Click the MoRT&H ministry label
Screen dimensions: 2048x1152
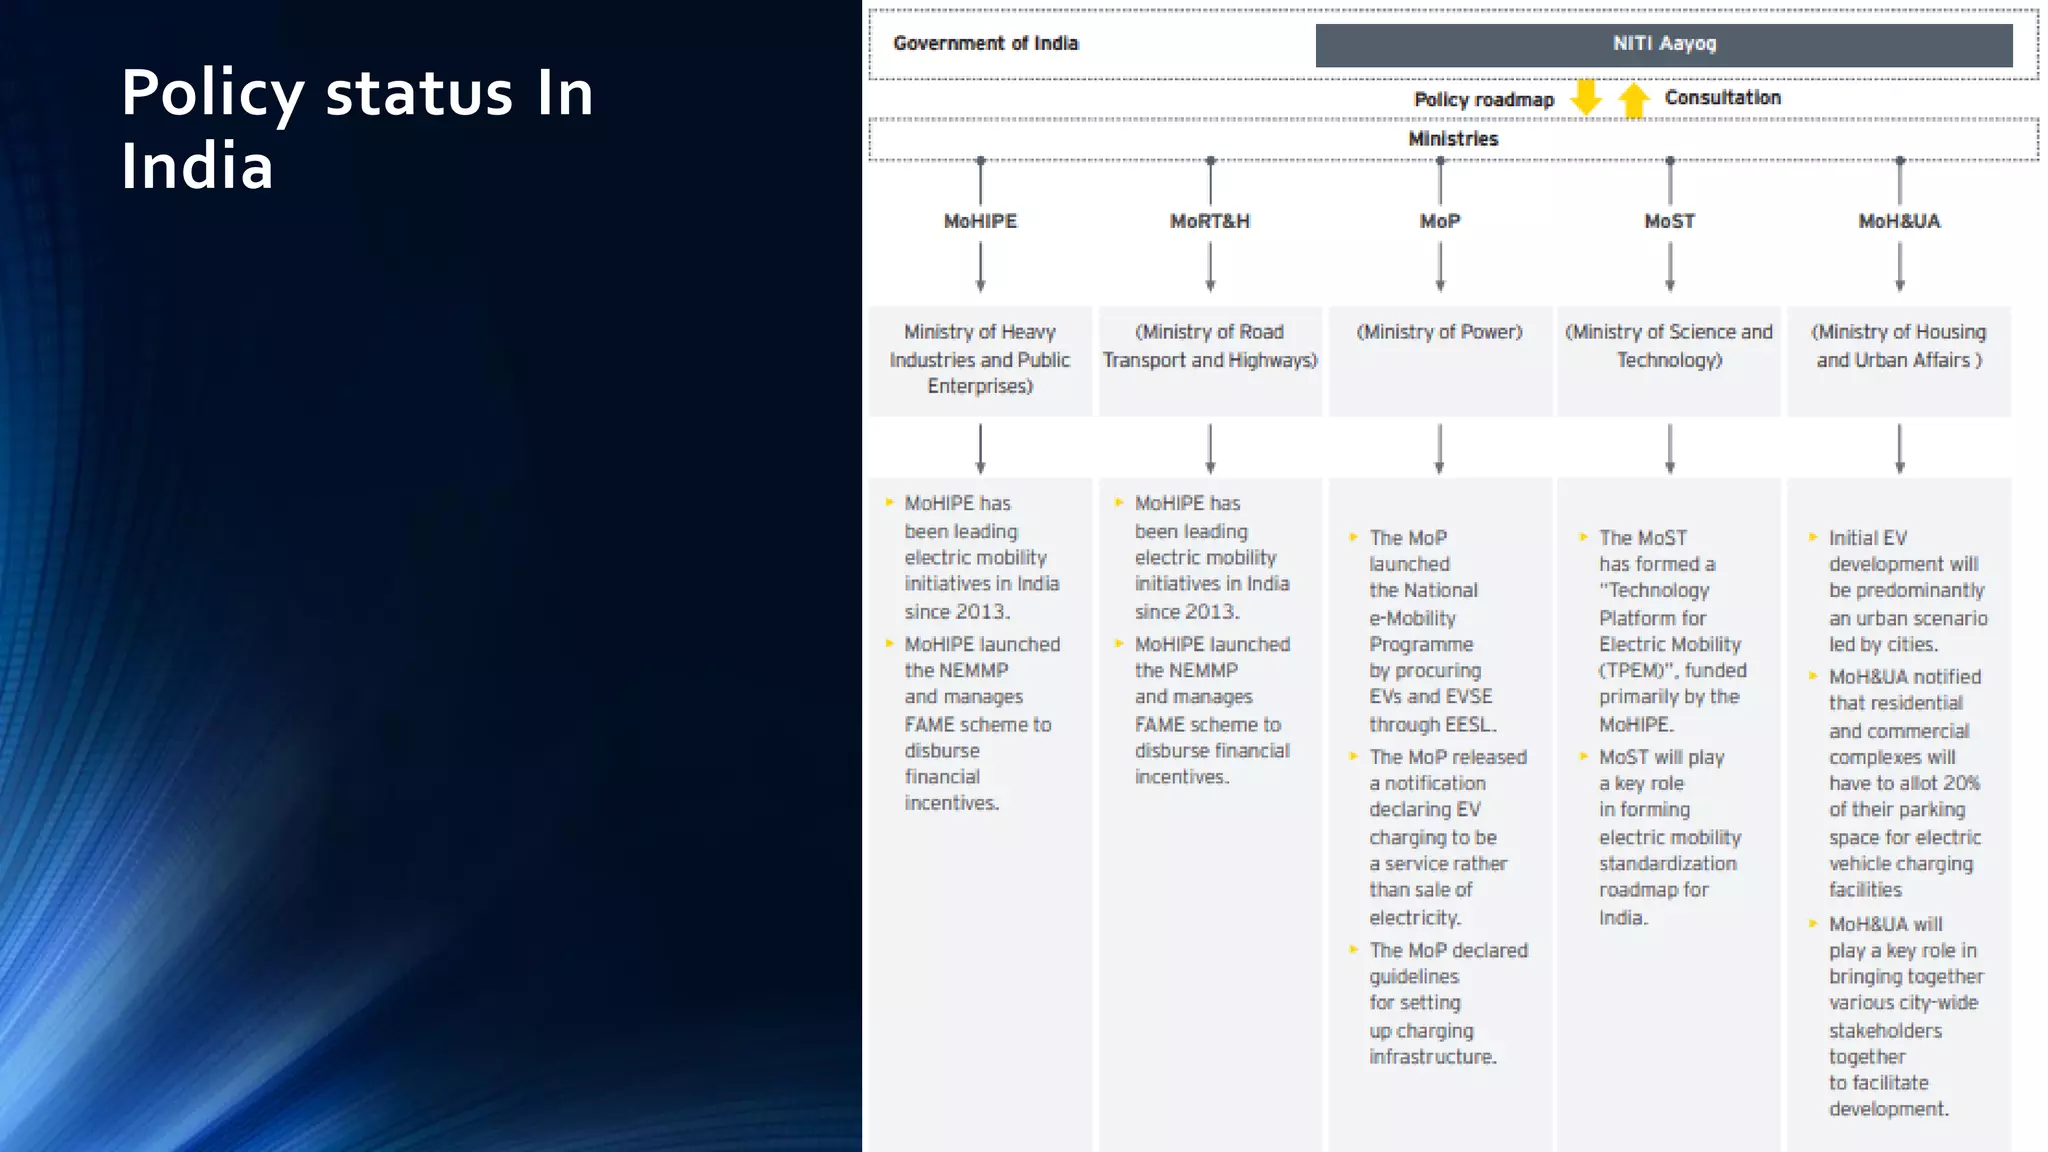[x=1210, y=221]
